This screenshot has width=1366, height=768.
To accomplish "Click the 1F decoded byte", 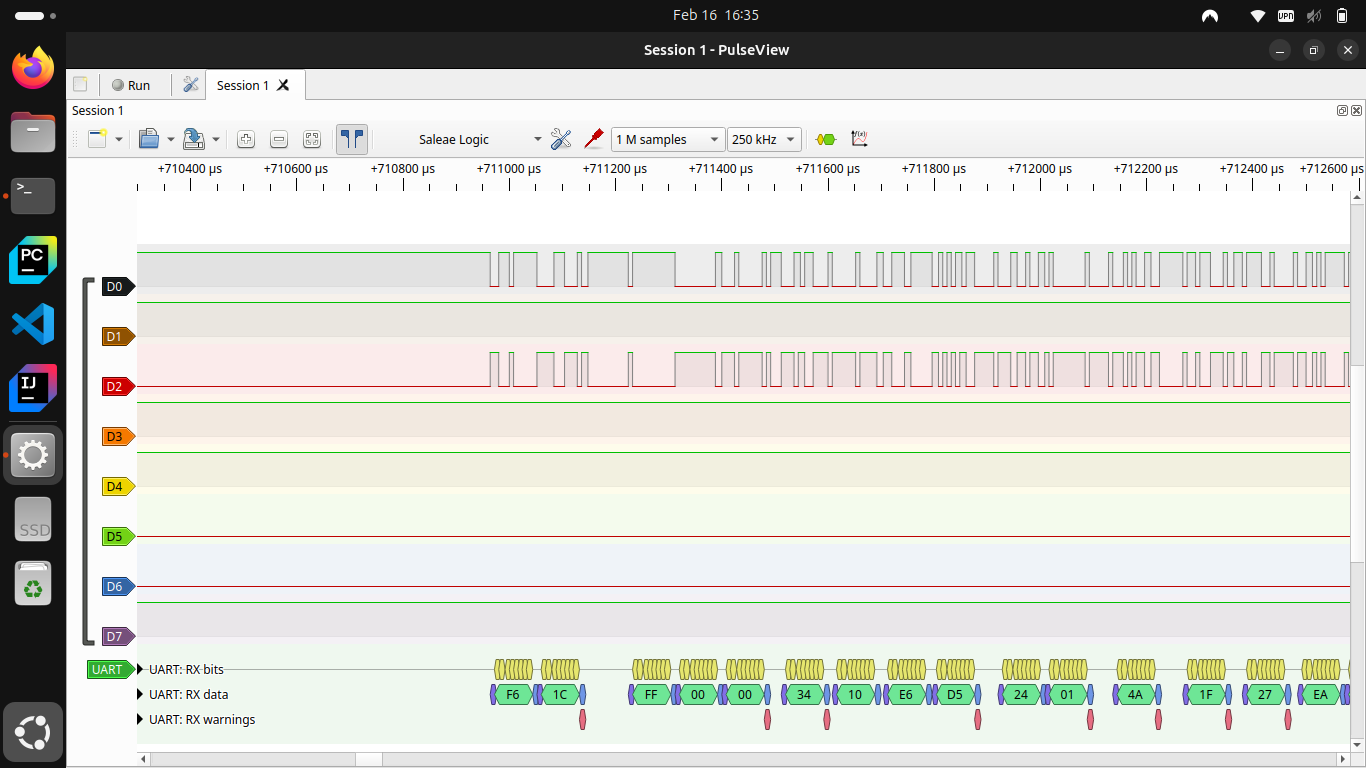I will (1206, 694).
